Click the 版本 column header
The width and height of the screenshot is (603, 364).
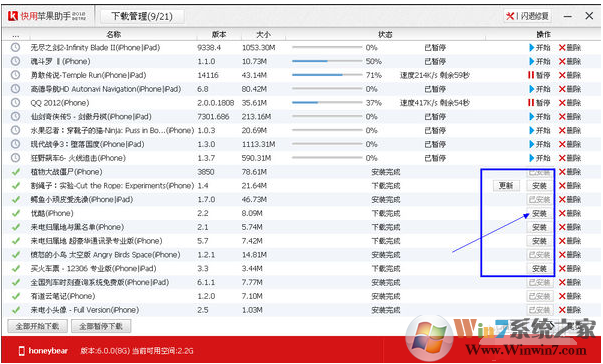pyautogui.click(x=219, y=34)
